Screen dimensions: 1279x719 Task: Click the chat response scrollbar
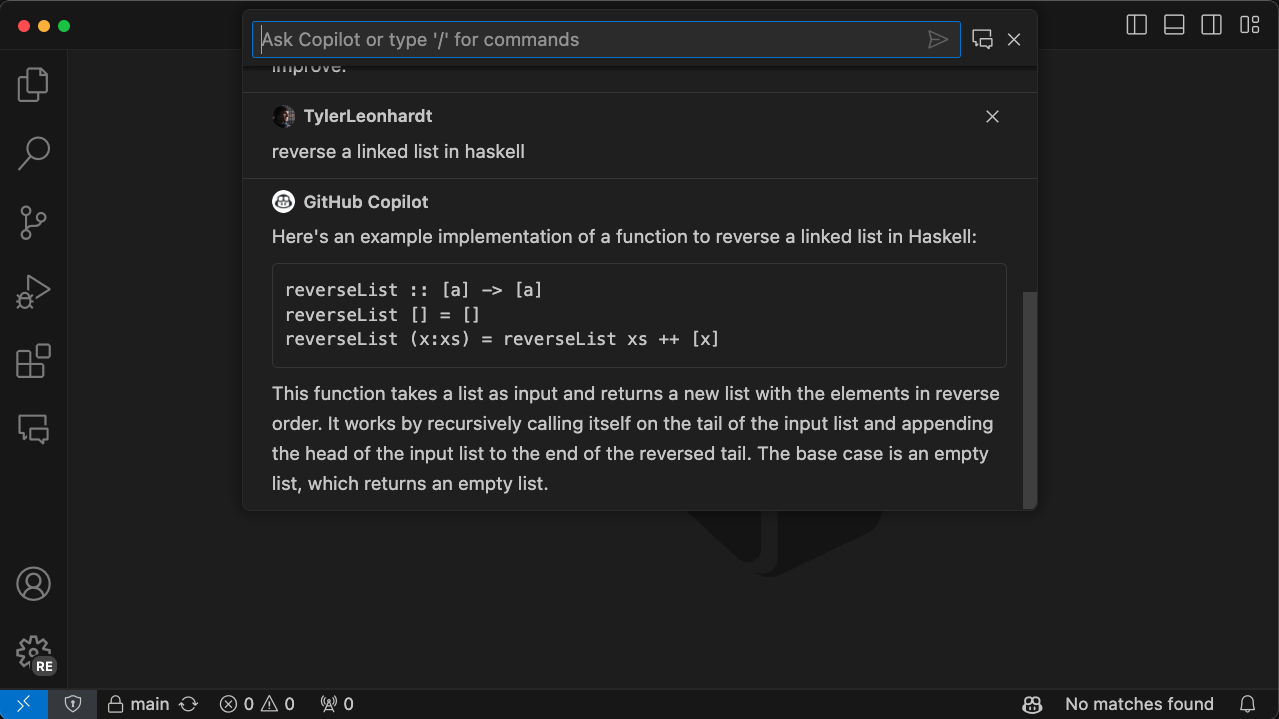click(1030, 400)
